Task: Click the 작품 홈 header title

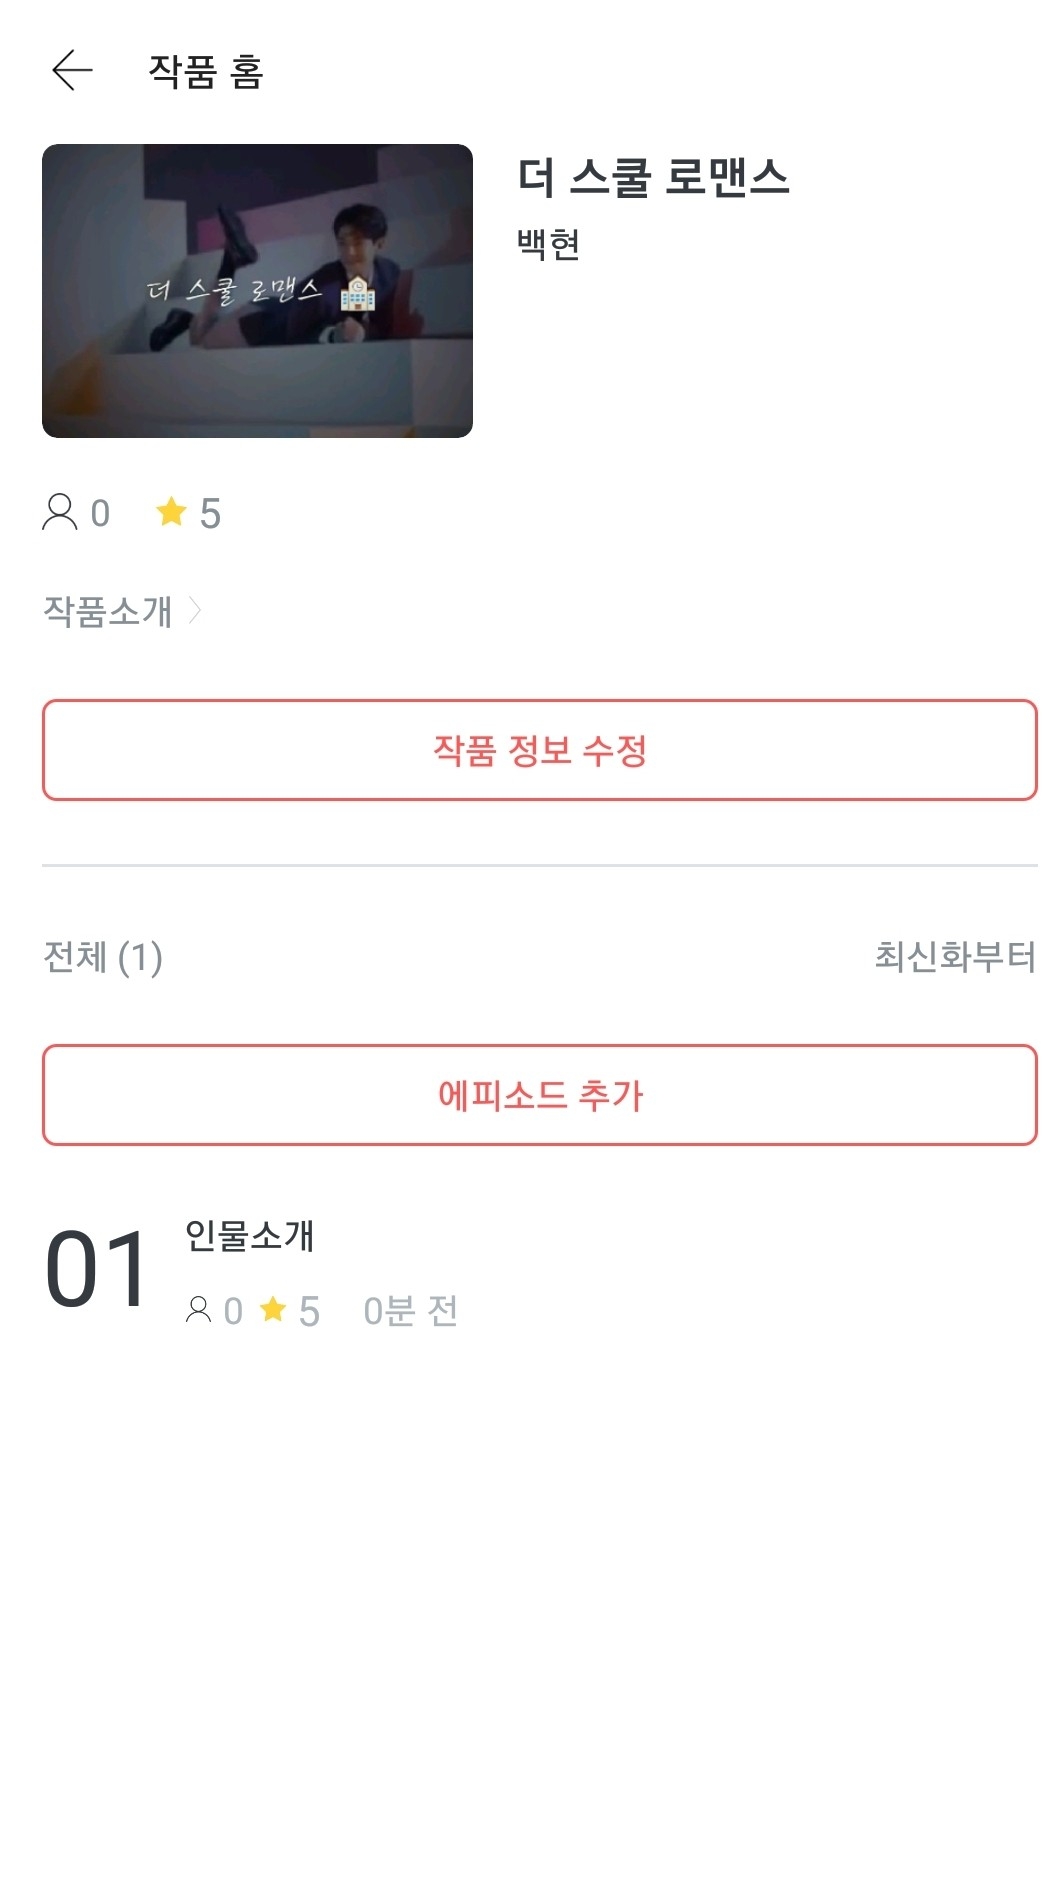Action: coord(206,72)
